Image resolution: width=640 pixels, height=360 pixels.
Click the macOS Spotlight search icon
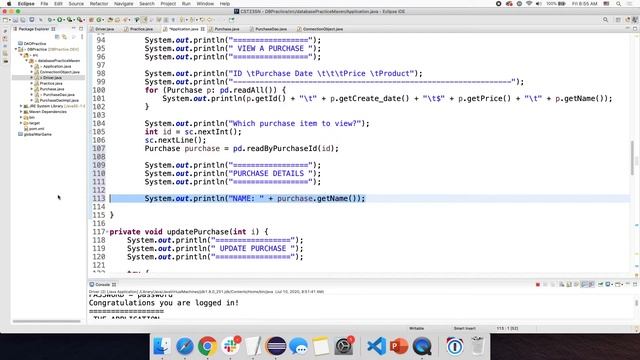pyautogui.click(x=618, y=4)
